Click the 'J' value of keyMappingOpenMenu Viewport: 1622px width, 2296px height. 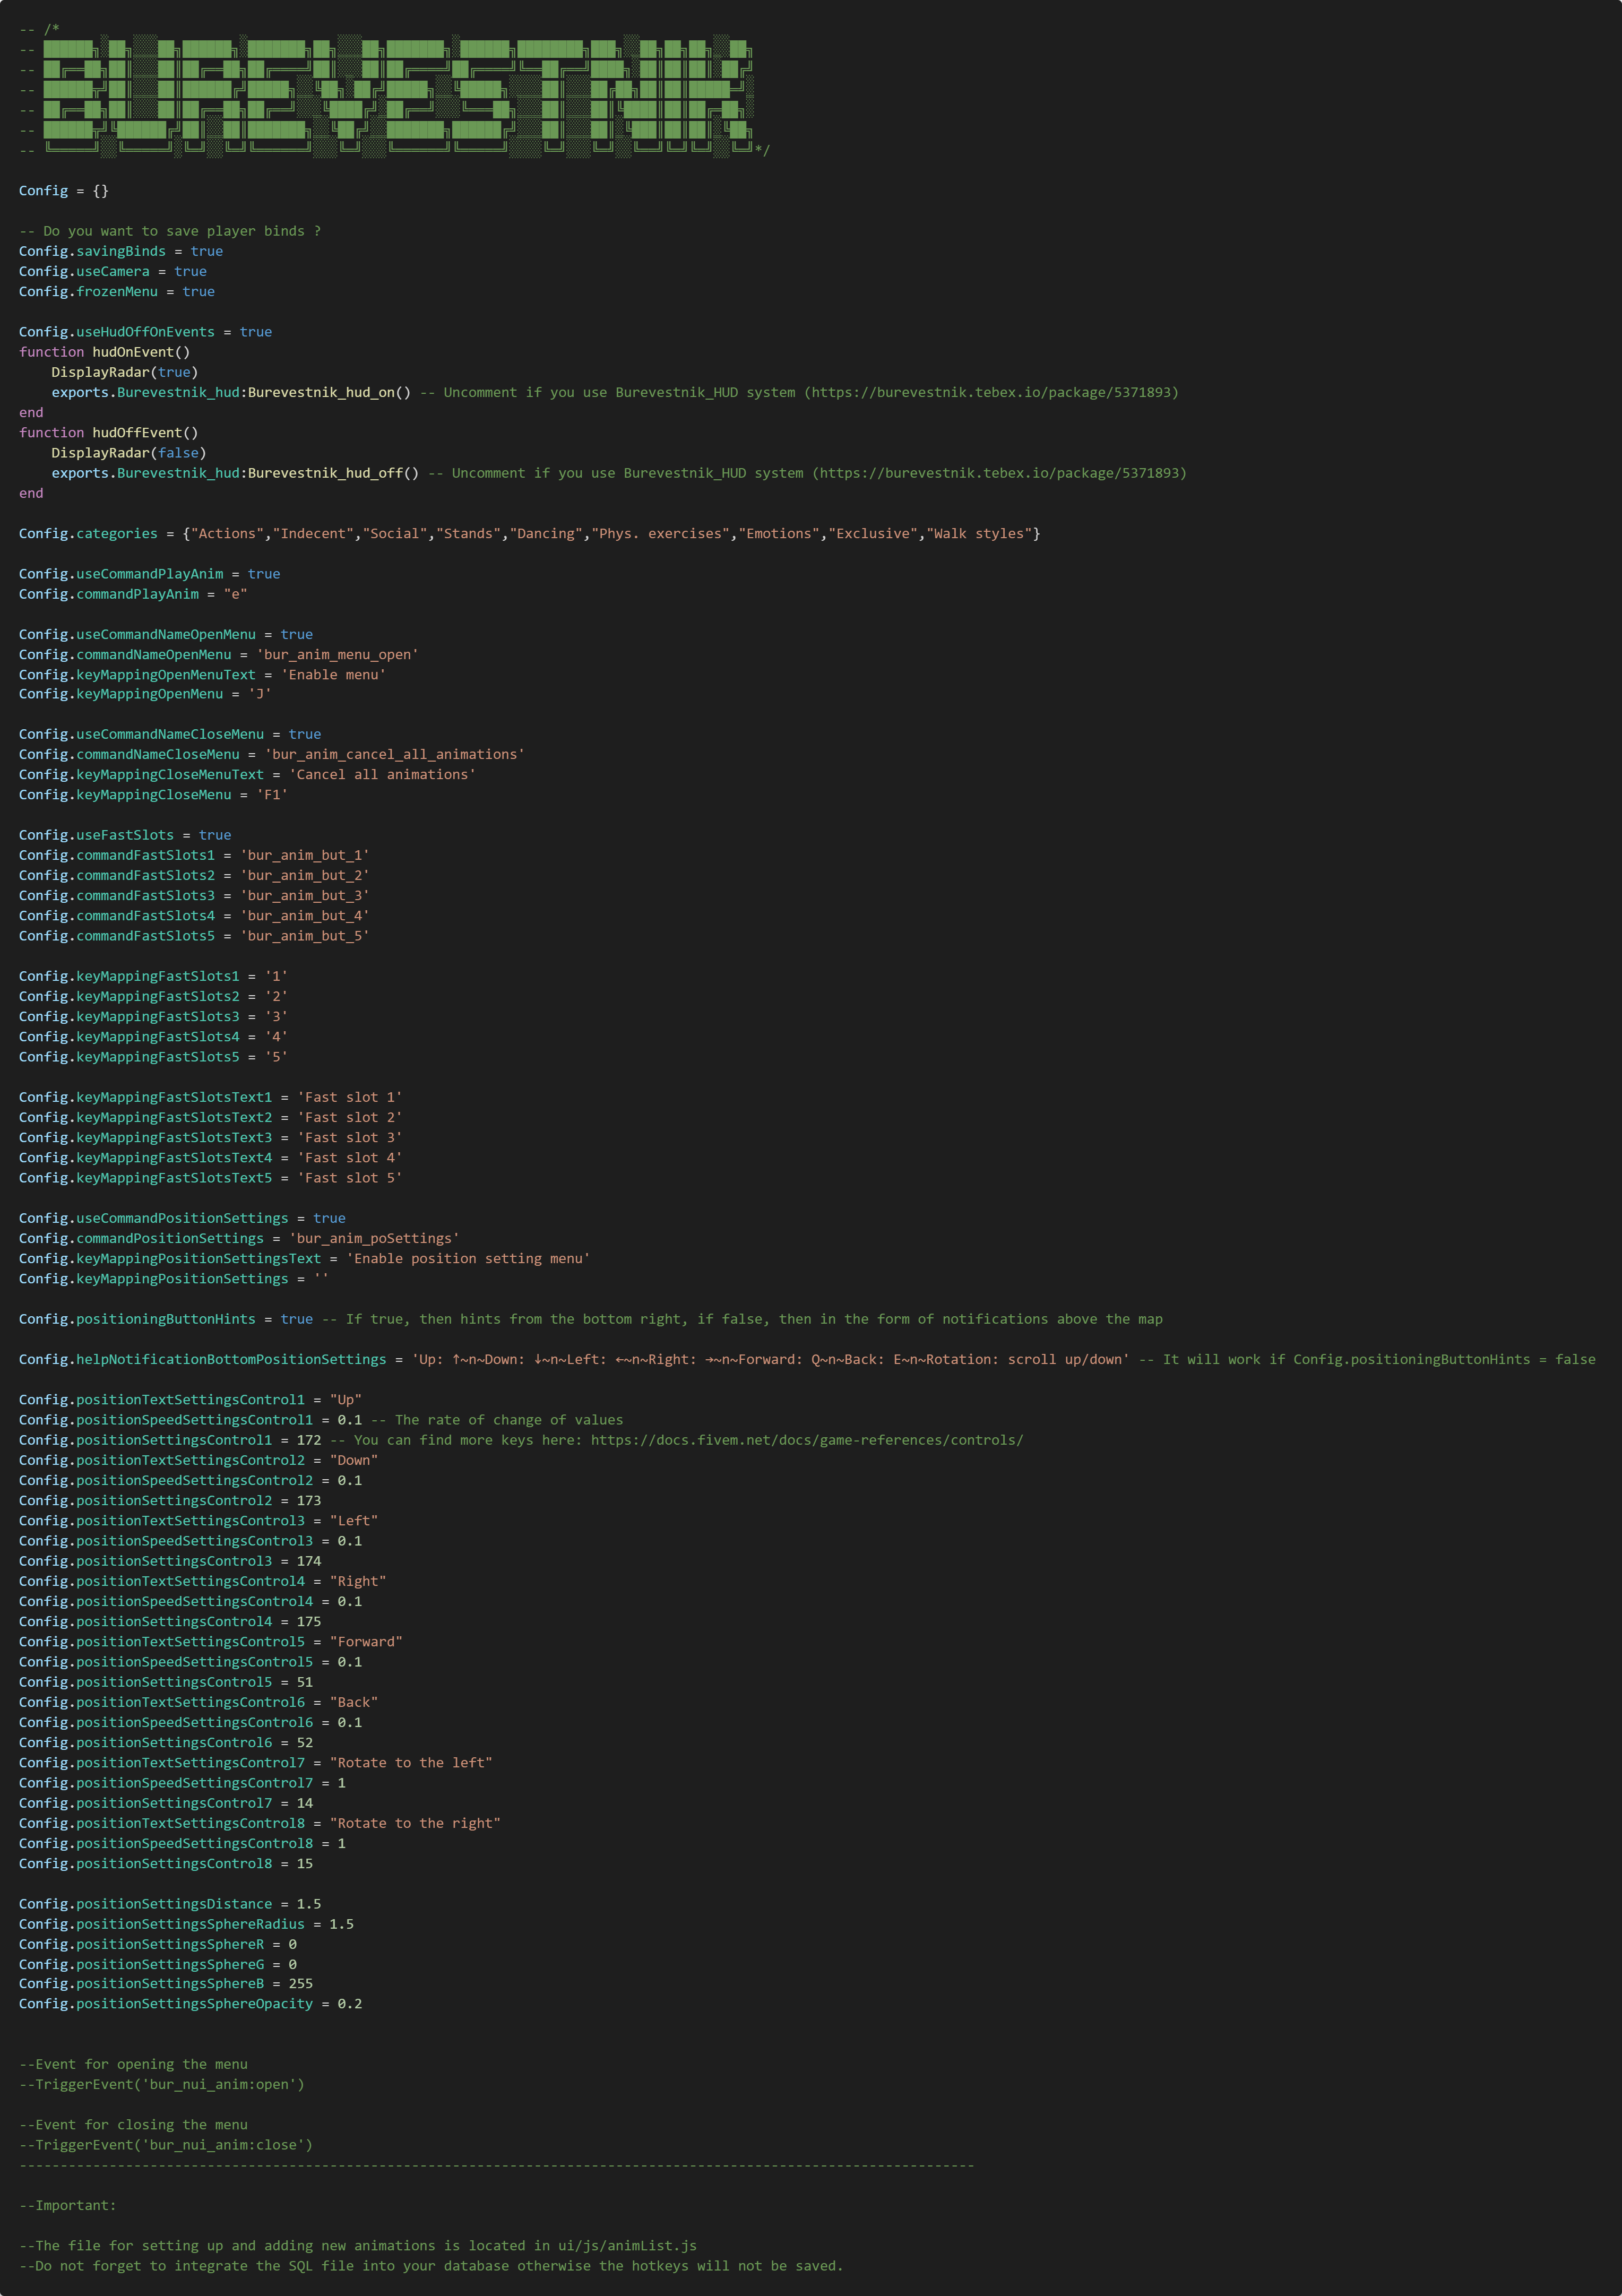(260, 694)
